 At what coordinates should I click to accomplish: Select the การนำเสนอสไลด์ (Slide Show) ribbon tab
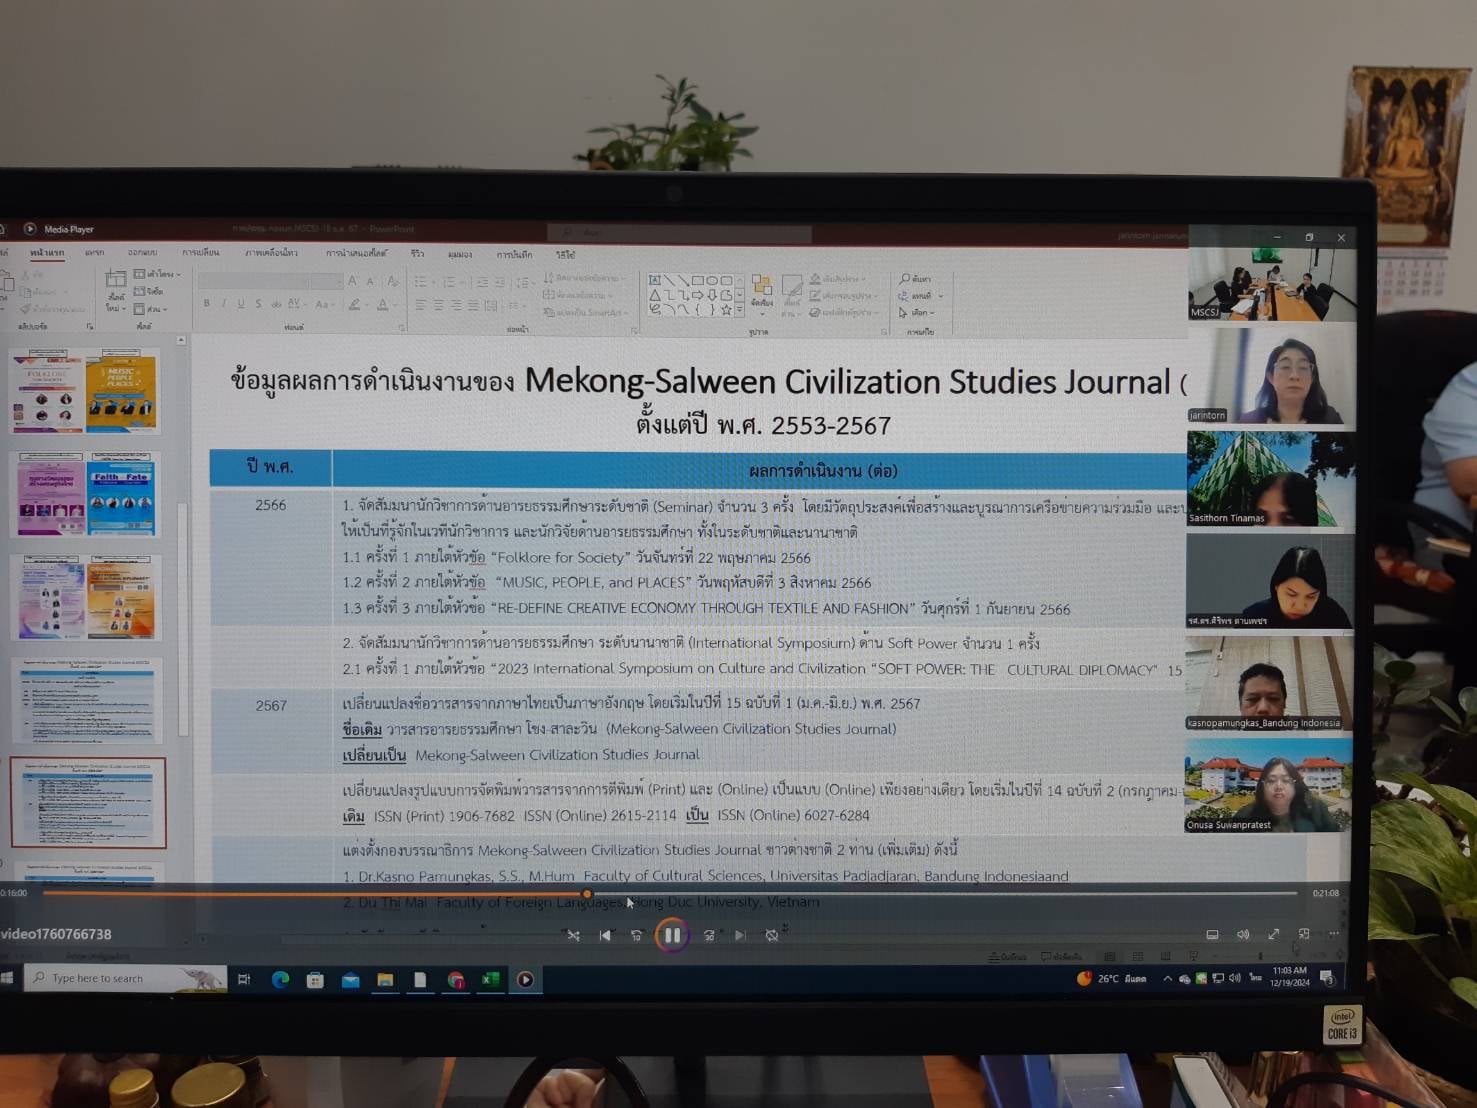[356, 254]
